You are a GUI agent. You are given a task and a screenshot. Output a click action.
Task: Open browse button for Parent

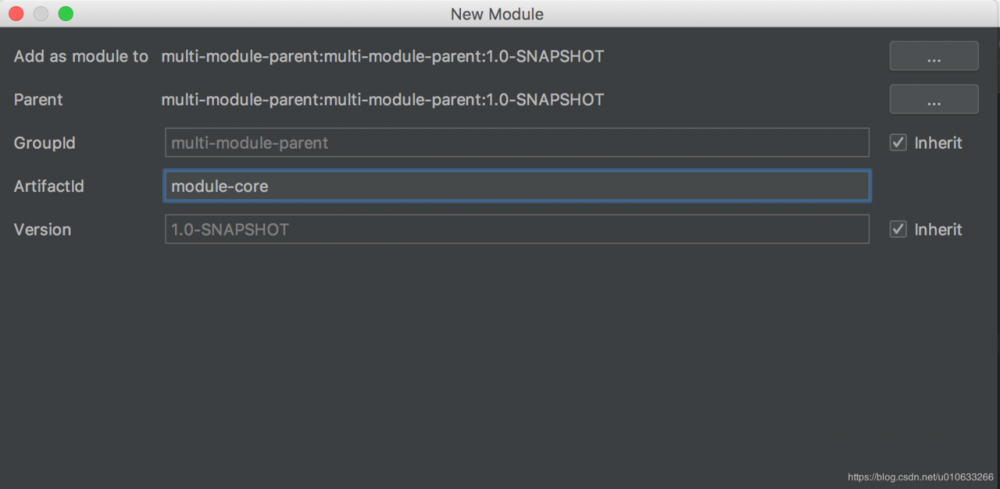933,100
